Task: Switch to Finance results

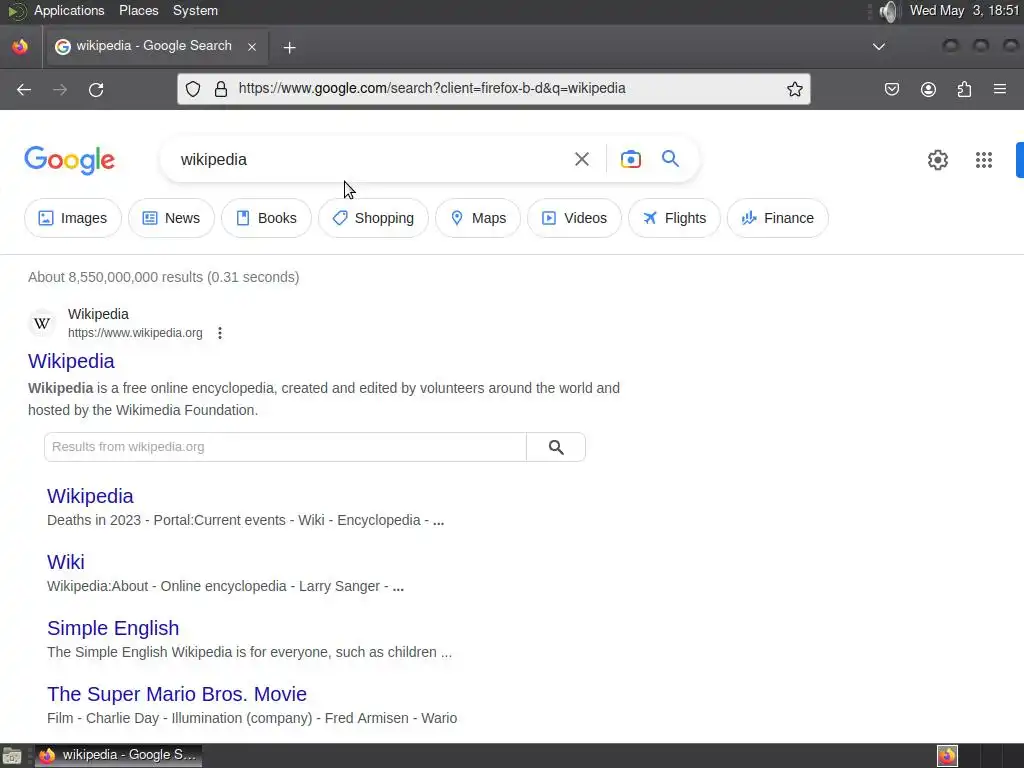Action: pyautogui.click(x=777, y=218)
